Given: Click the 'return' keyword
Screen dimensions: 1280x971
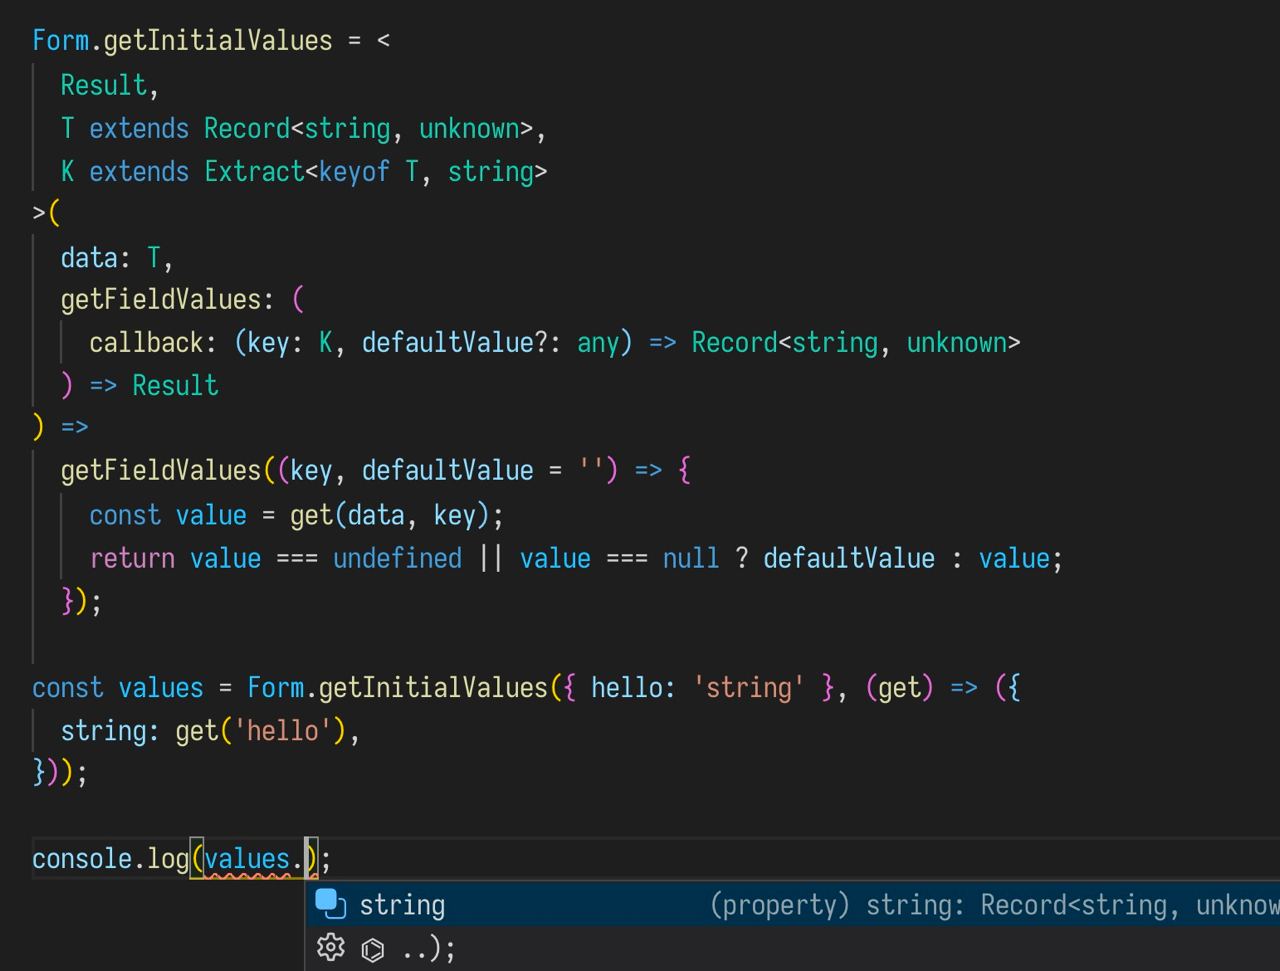Looking at the screenshot, I should pyautogui.click(x=132, y=557).
